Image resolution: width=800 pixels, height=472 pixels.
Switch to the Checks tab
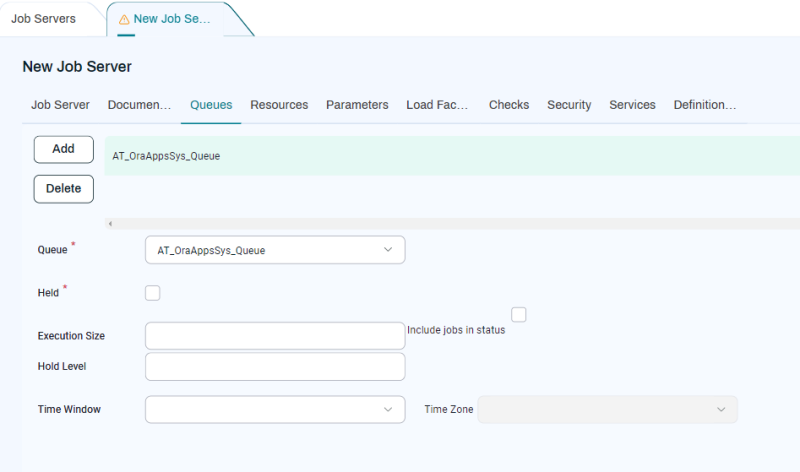pyautogui.click(x=509, y=105)
